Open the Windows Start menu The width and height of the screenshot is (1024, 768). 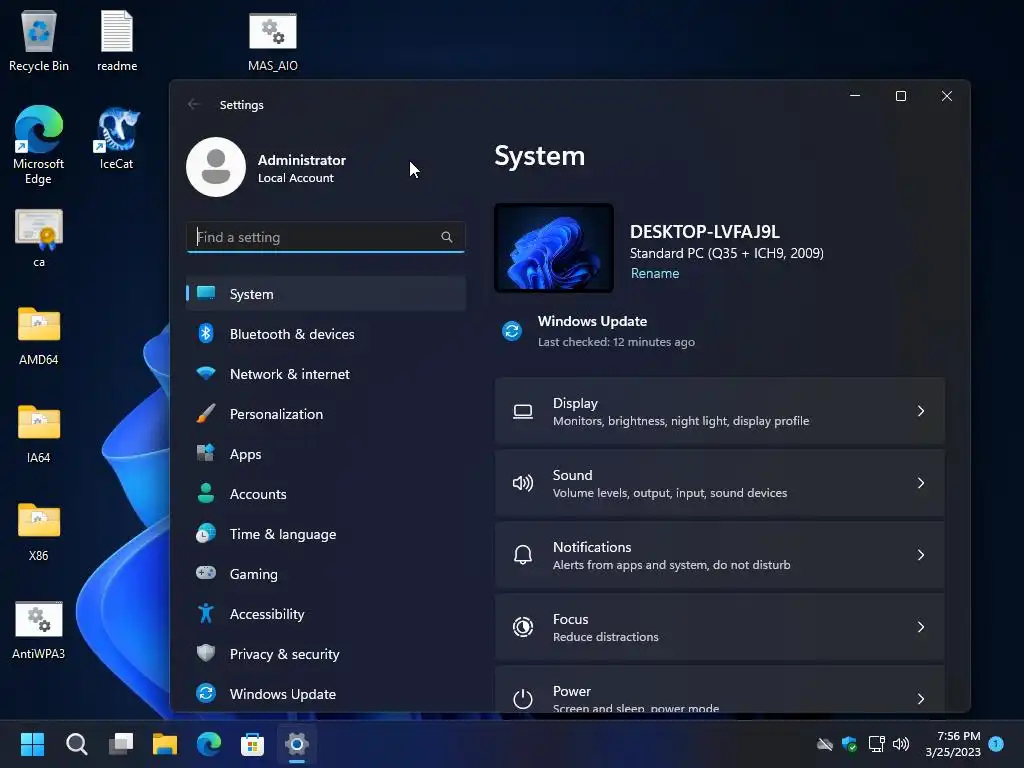(x=33, y=744)
